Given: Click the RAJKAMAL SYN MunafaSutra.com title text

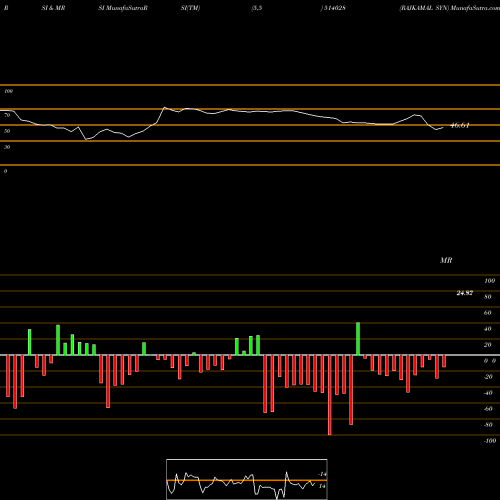Looking at the screenshot, I should (x=450, y=8).
